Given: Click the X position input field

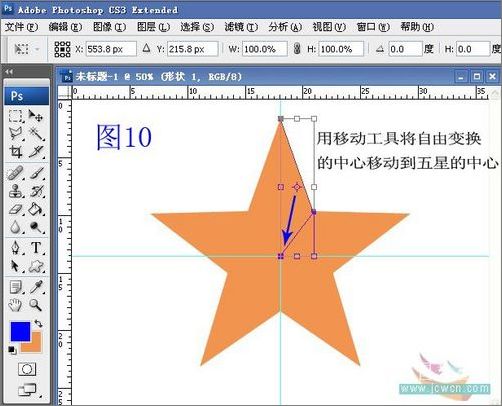Looking at the screenshot, I should click(111, 49).
